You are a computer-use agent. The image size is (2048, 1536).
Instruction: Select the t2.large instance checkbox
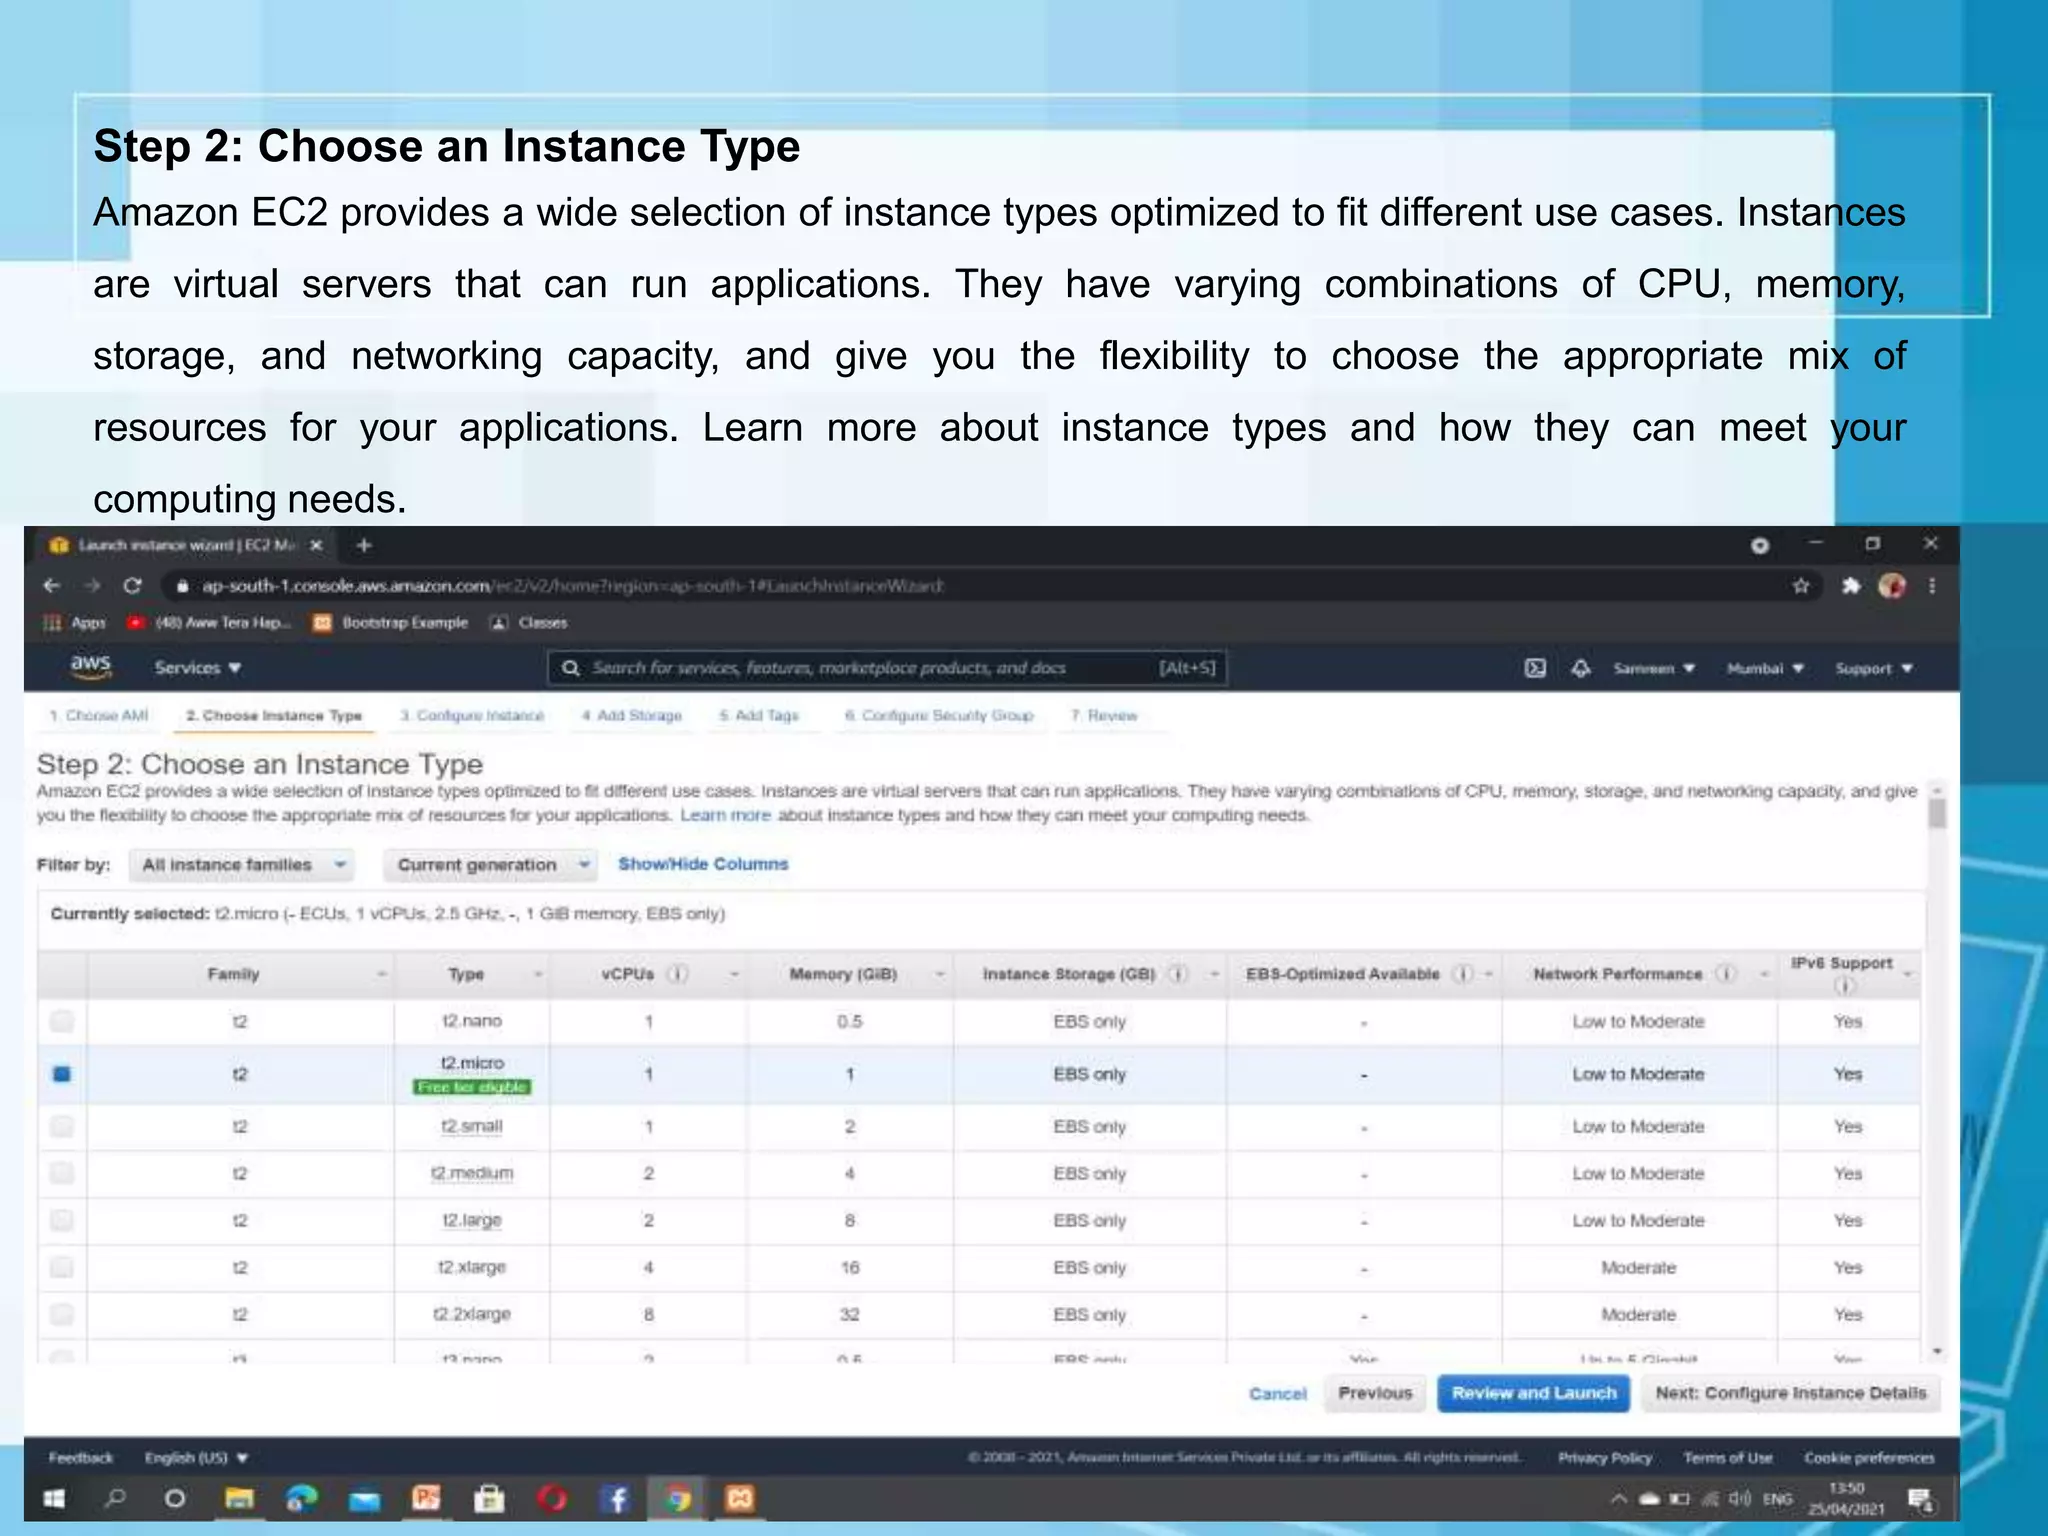(x=62, y=1220)
